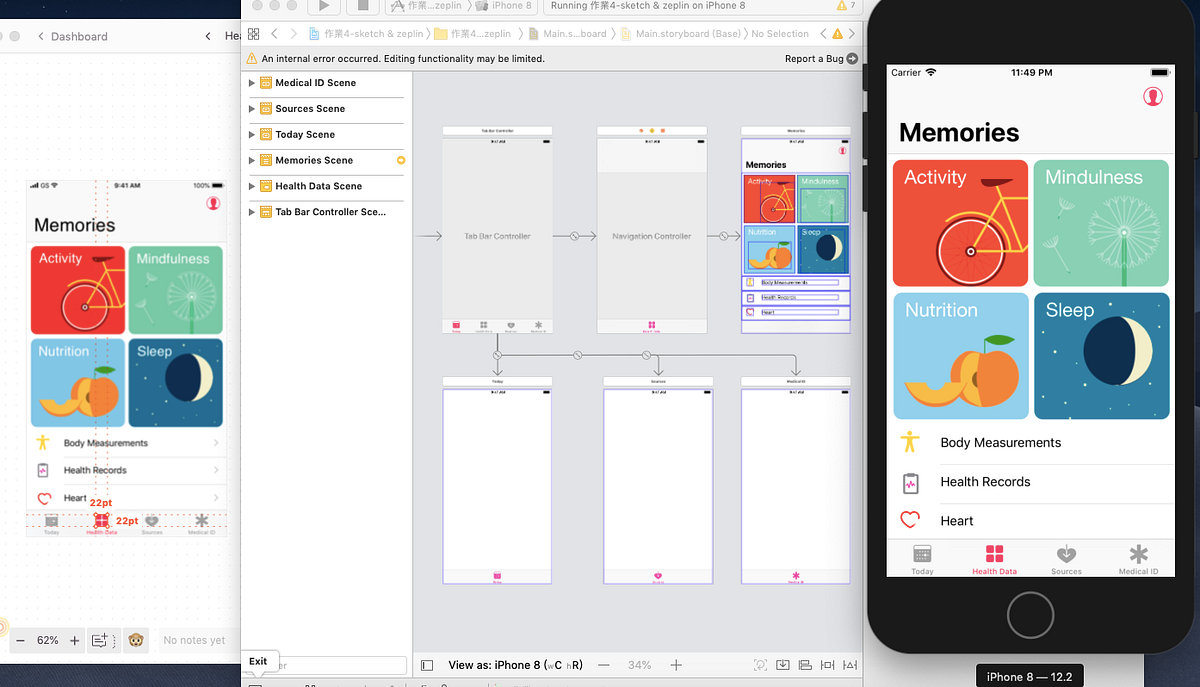The image size is (1200, 687).
Task: Switch to the Sources tab in the simulator
Action: coord(1066,558)
